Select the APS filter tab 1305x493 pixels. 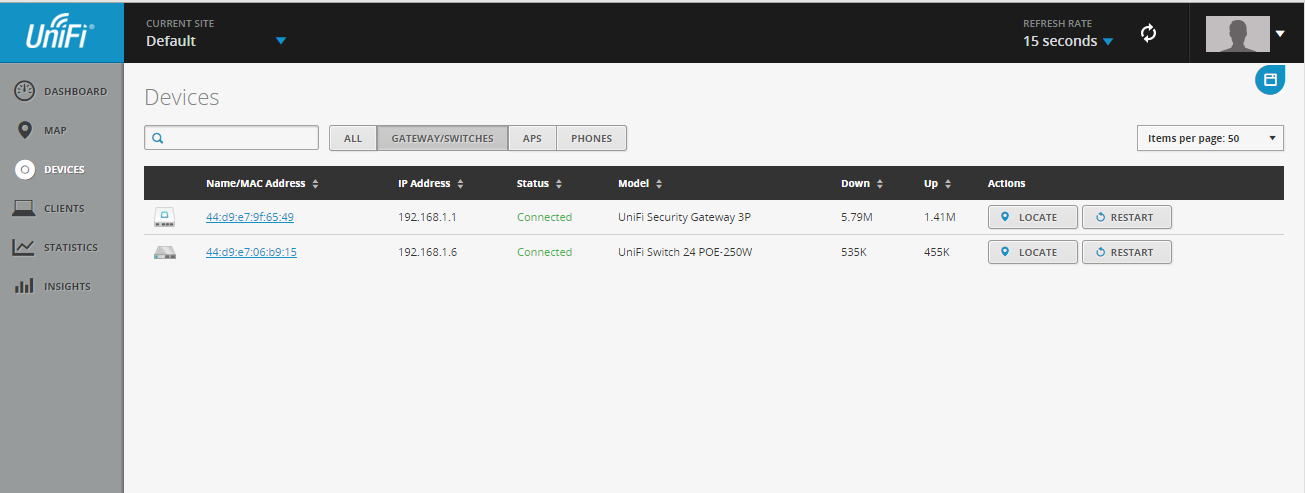[532, 138]
